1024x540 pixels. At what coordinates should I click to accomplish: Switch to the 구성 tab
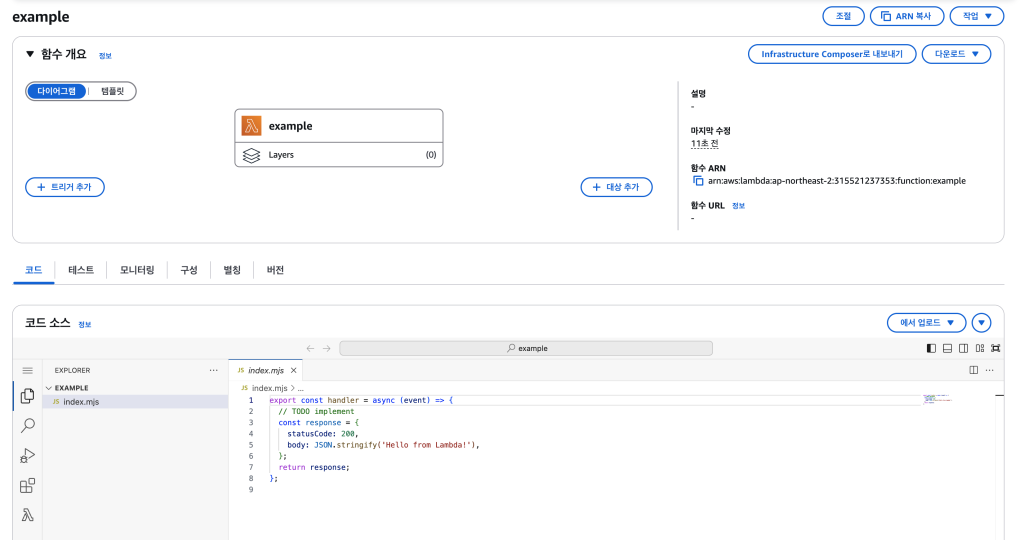pos(188,270)
